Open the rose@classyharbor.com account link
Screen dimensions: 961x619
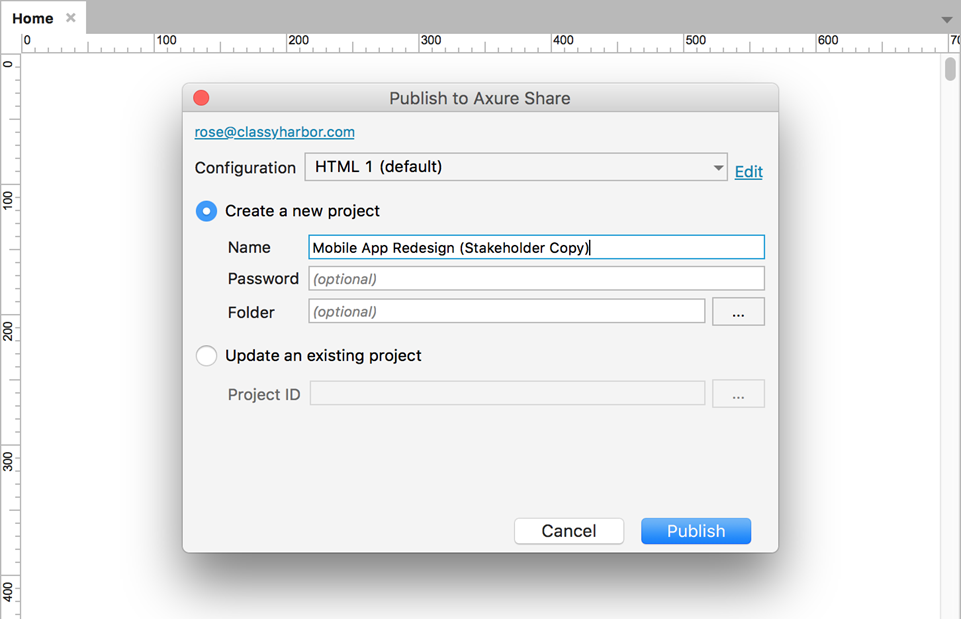pyautogui.click(x=275, y=132)
